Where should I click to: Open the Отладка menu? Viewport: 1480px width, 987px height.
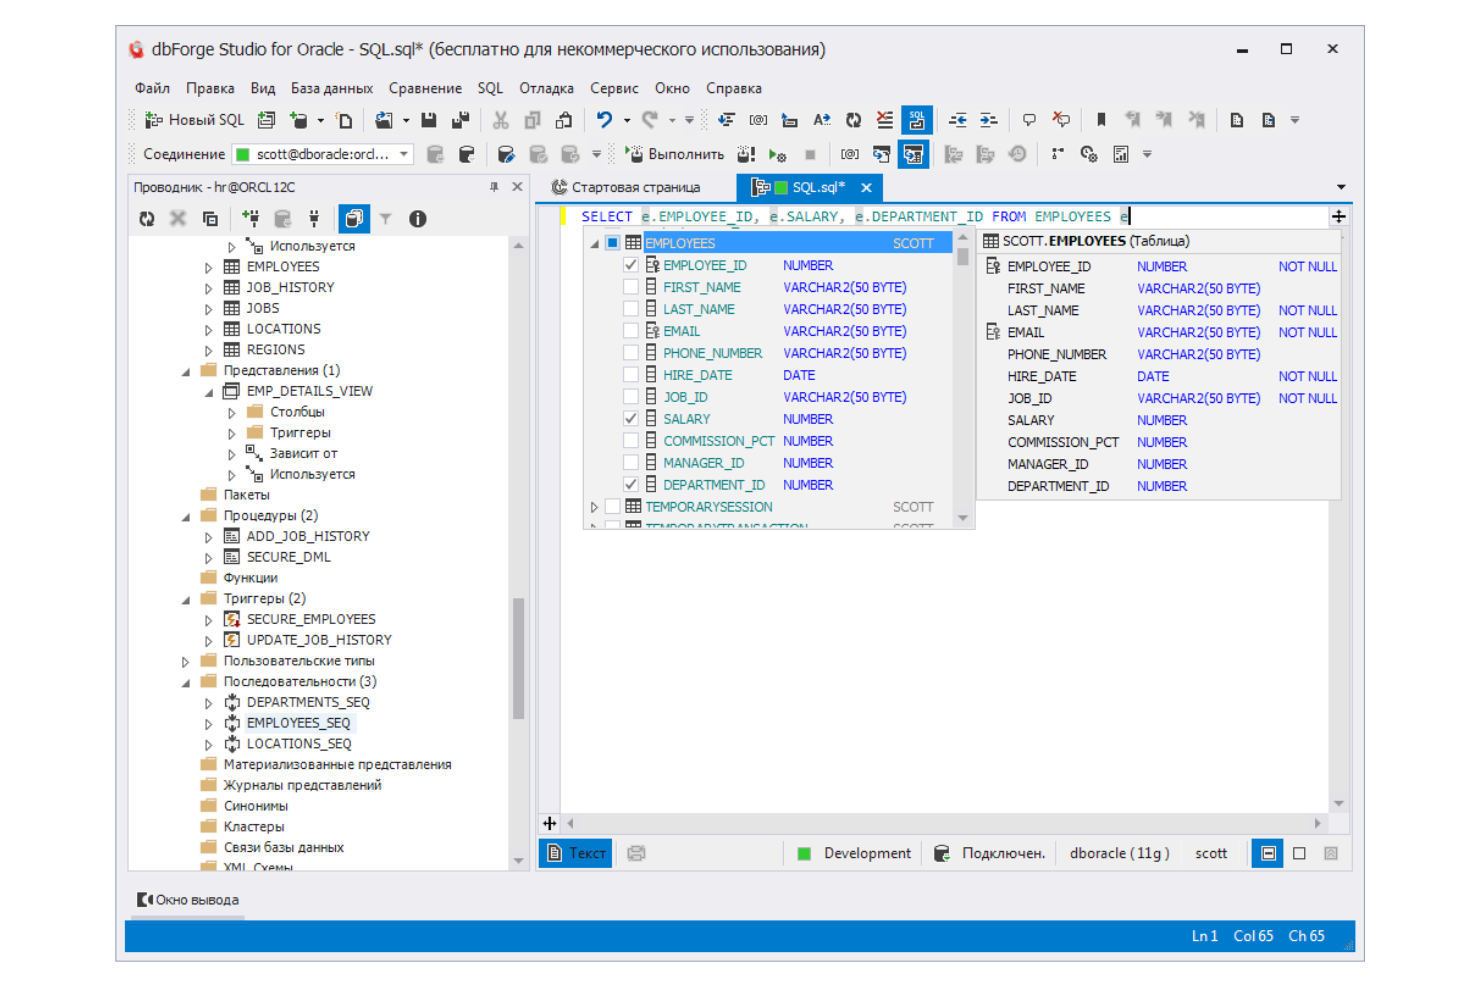click(546, 88)
